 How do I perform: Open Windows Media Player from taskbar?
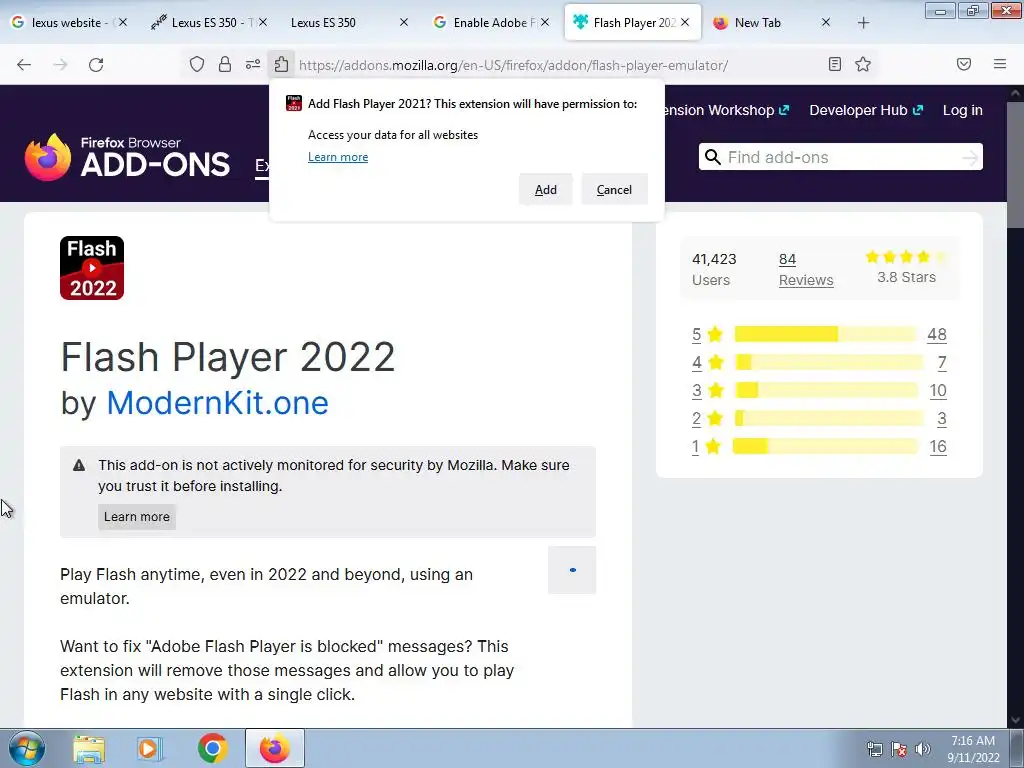(x=149, y=749)
